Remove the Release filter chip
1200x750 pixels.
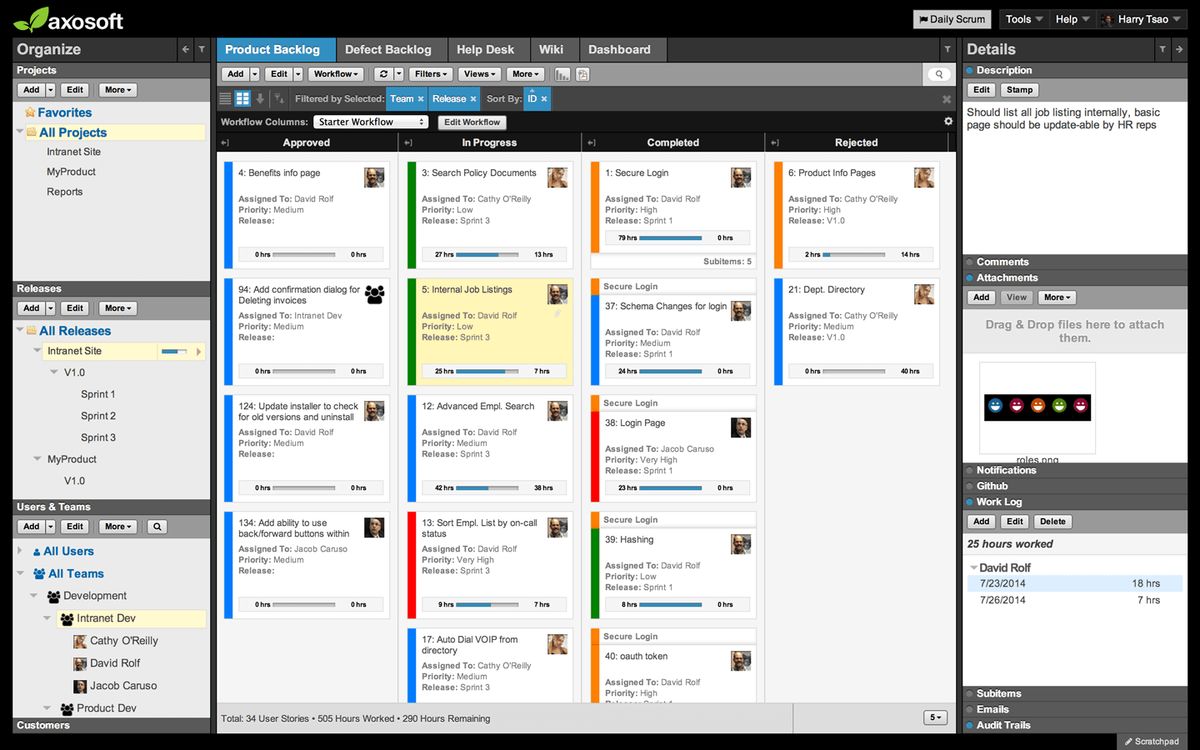(473, 98)
